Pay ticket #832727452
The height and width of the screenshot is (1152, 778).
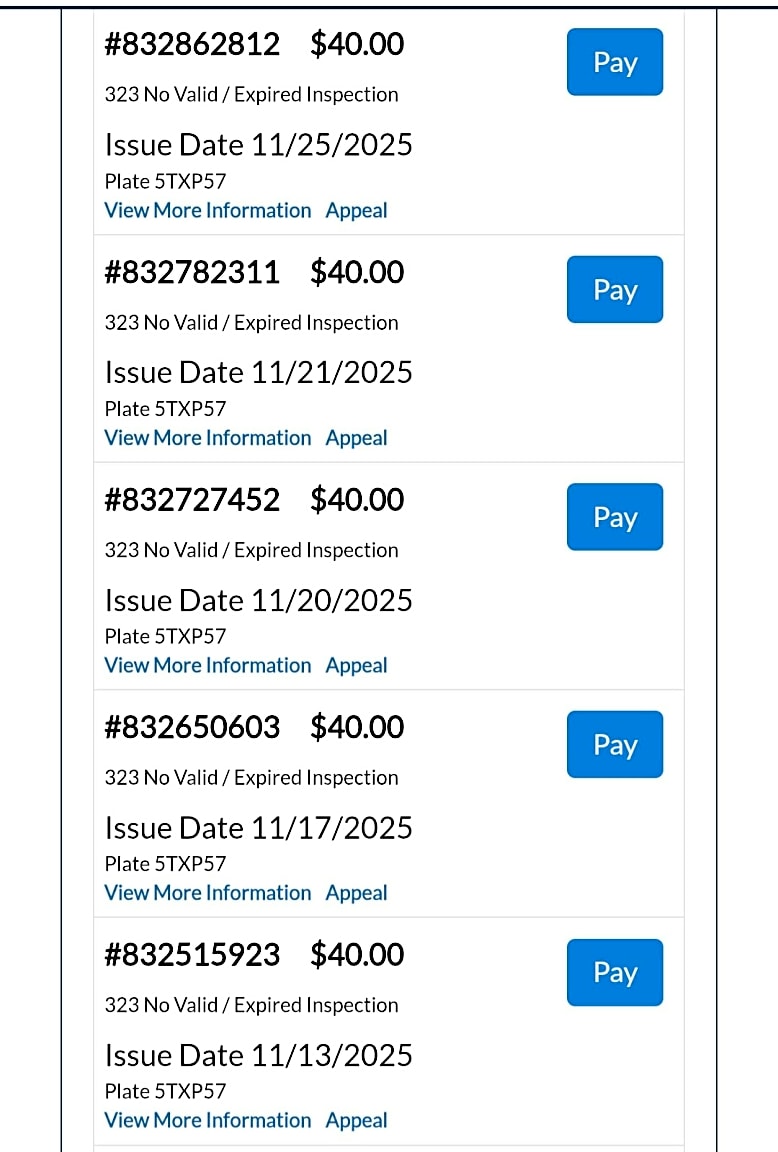614,517
